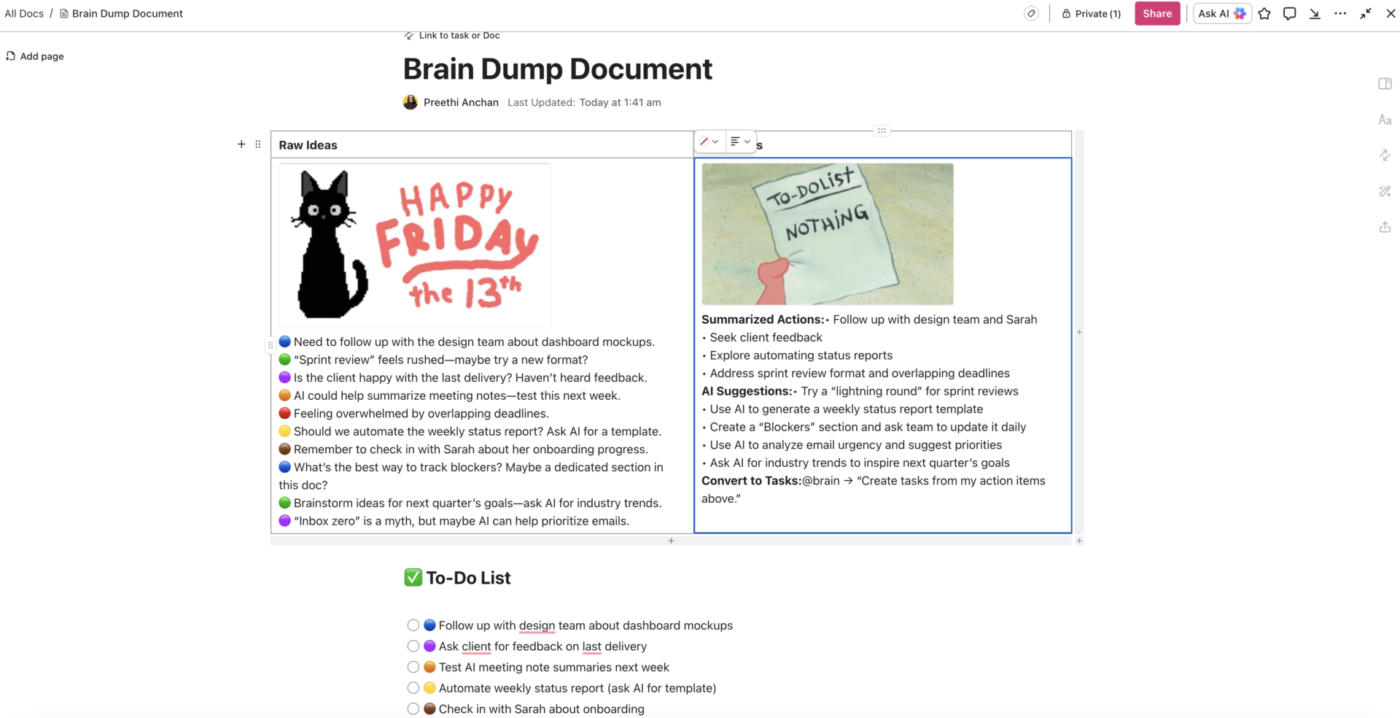Screen dimensions: 1400x718
Task: Click the drag handle dots beside the table
Action: click(x=258, y=144)
